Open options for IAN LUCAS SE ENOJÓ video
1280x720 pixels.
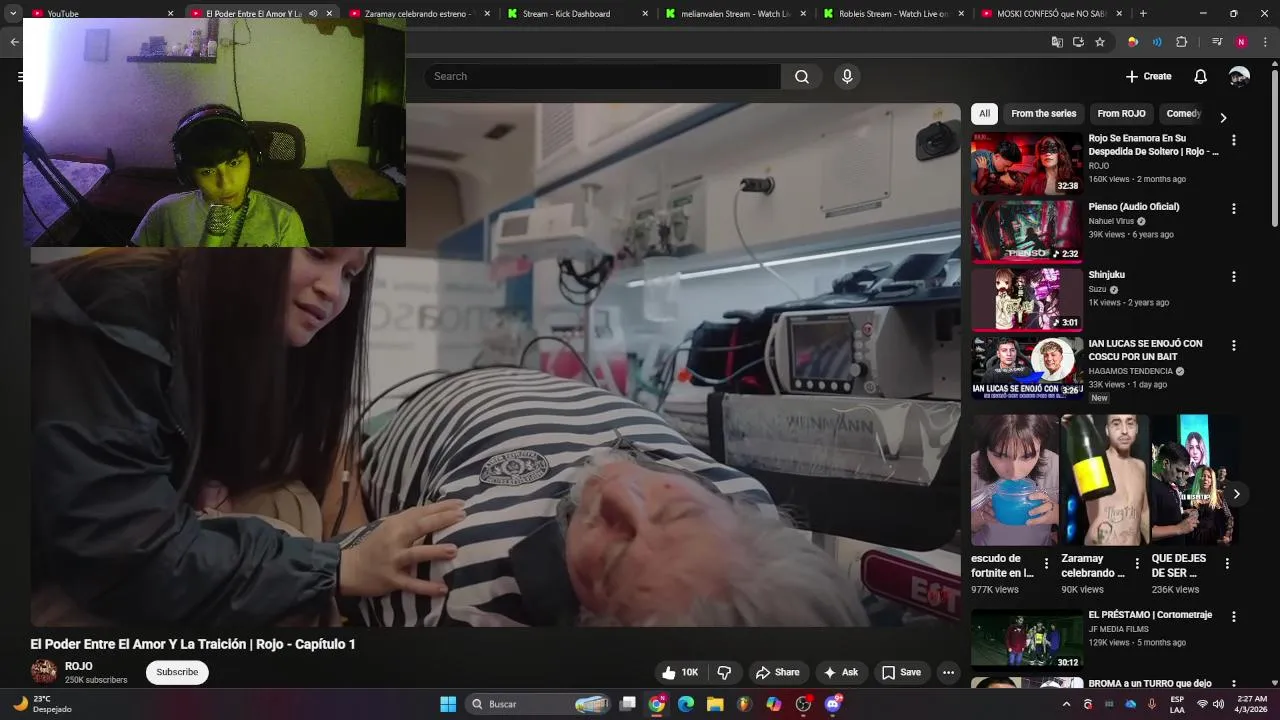pyautogui.click(x=1233, y=346)
